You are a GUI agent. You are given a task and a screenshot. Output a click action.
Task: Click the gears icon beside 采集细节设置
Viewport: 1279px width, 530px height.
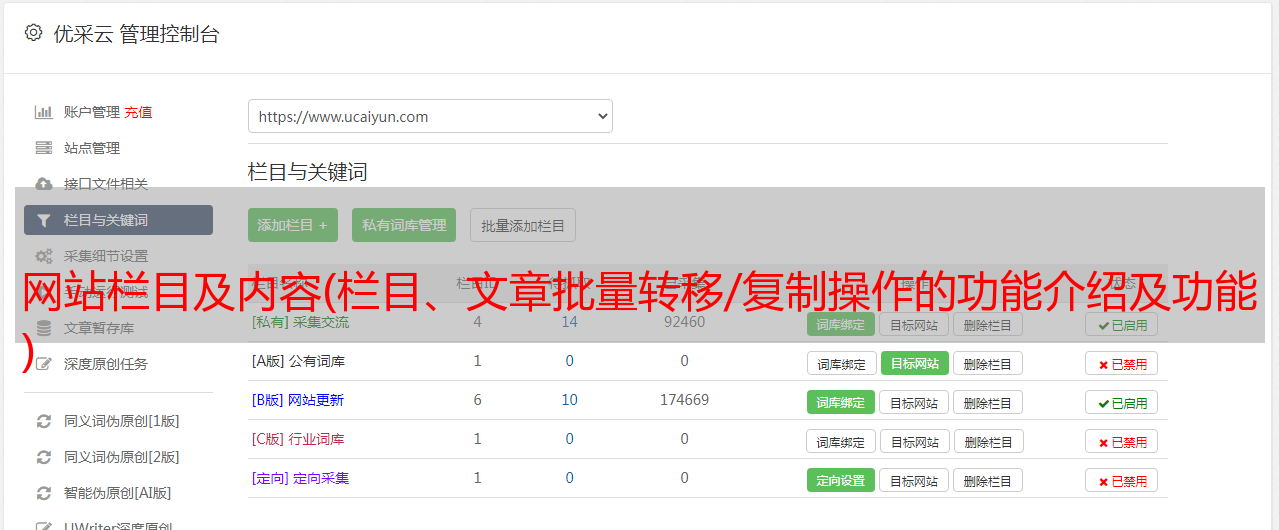coord(44,256)
